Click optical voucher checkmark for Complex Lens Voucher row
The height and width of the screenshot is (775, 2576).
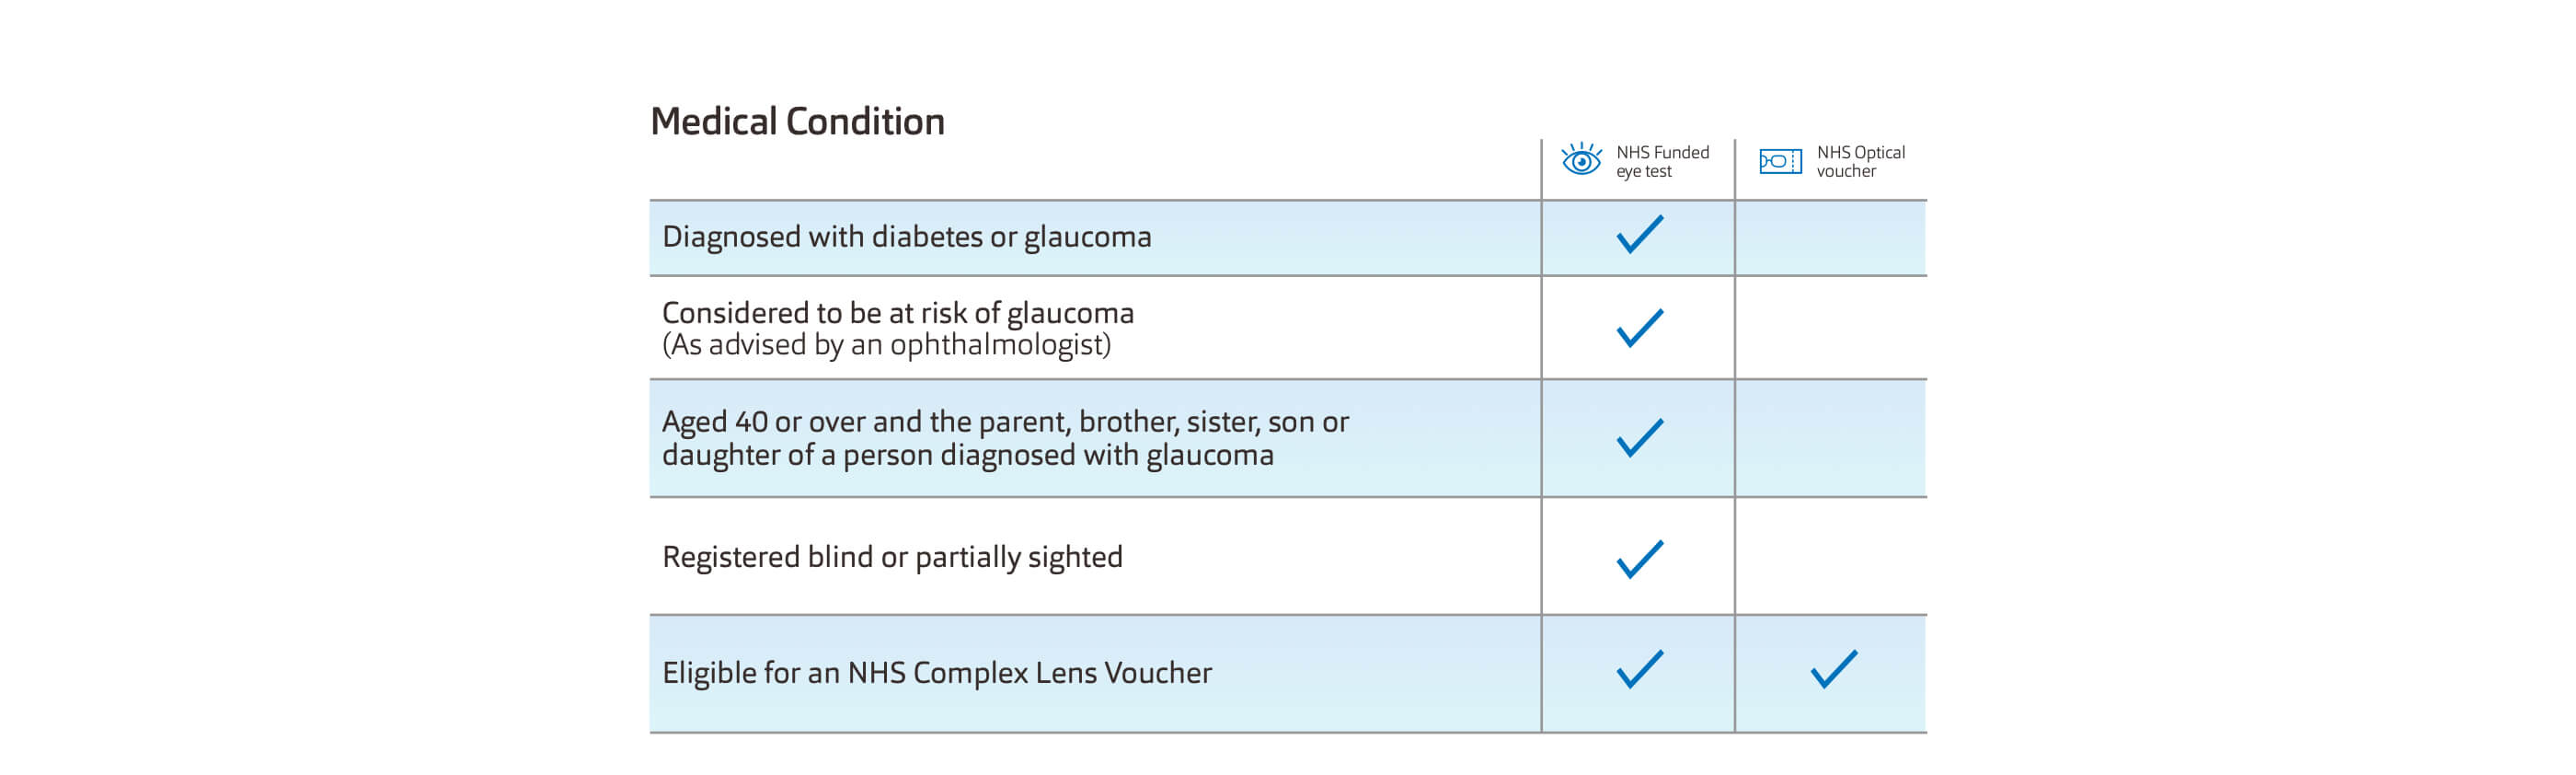(x=1833, y=670)
